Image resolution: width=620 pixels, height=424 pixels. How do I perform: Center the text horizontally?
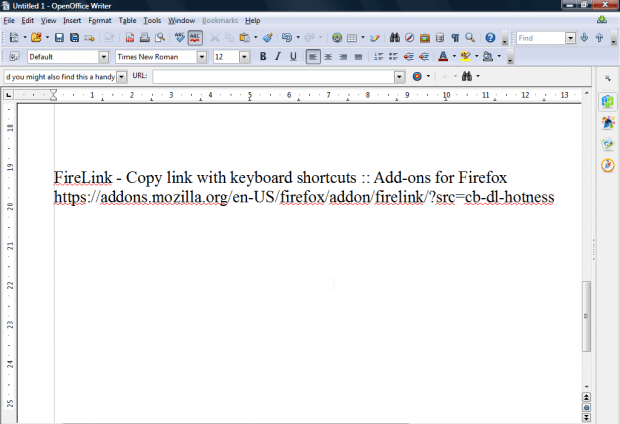(328, 57)
